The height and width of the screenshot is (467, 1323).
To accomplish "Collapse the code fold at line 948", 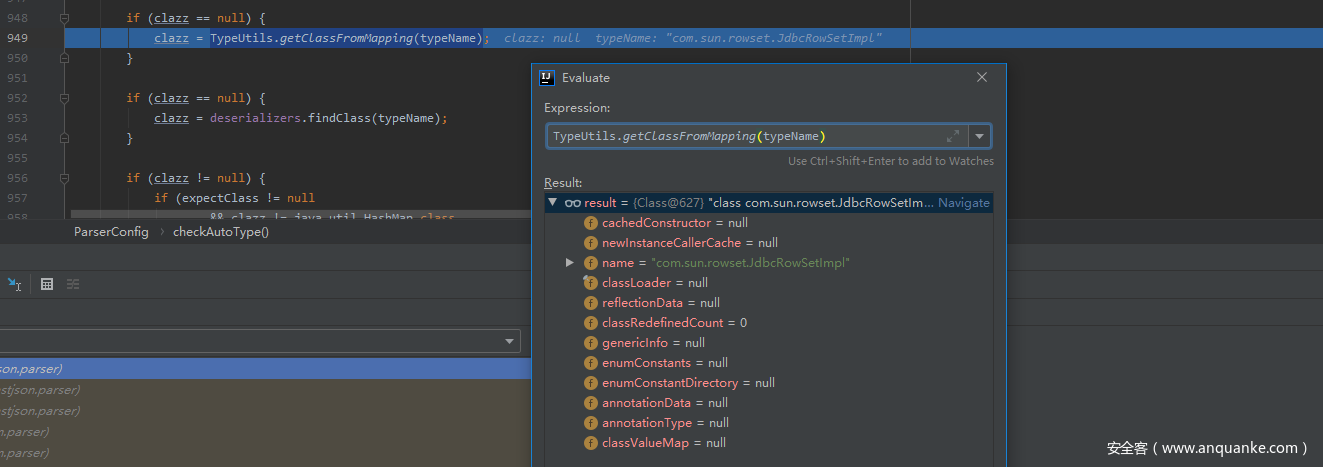I will tap(64, 18).
